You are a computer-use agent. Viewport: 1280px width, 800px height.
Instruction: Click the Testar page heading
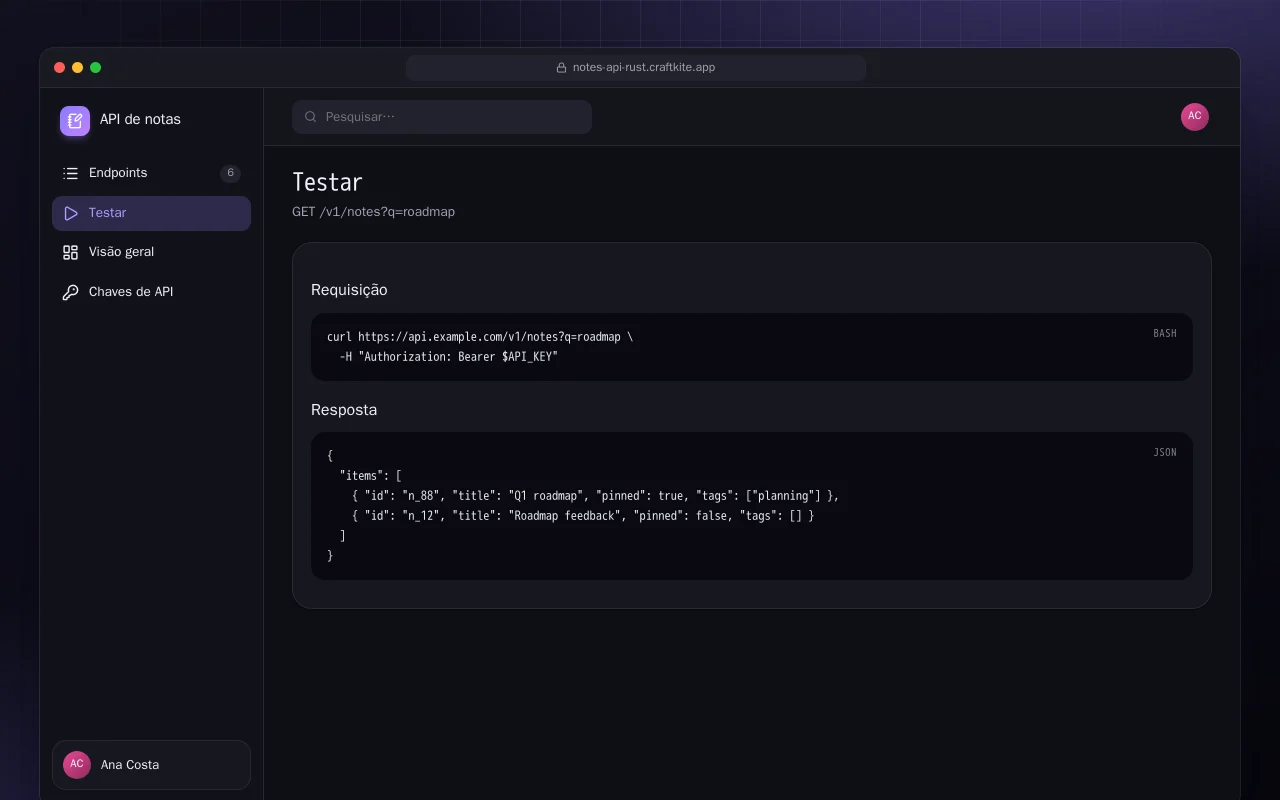pos(327,182)
